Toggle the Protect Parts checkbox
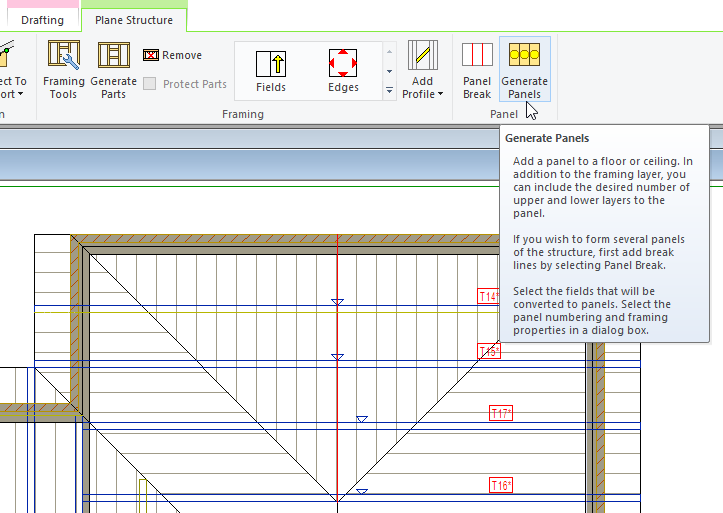 150,84
